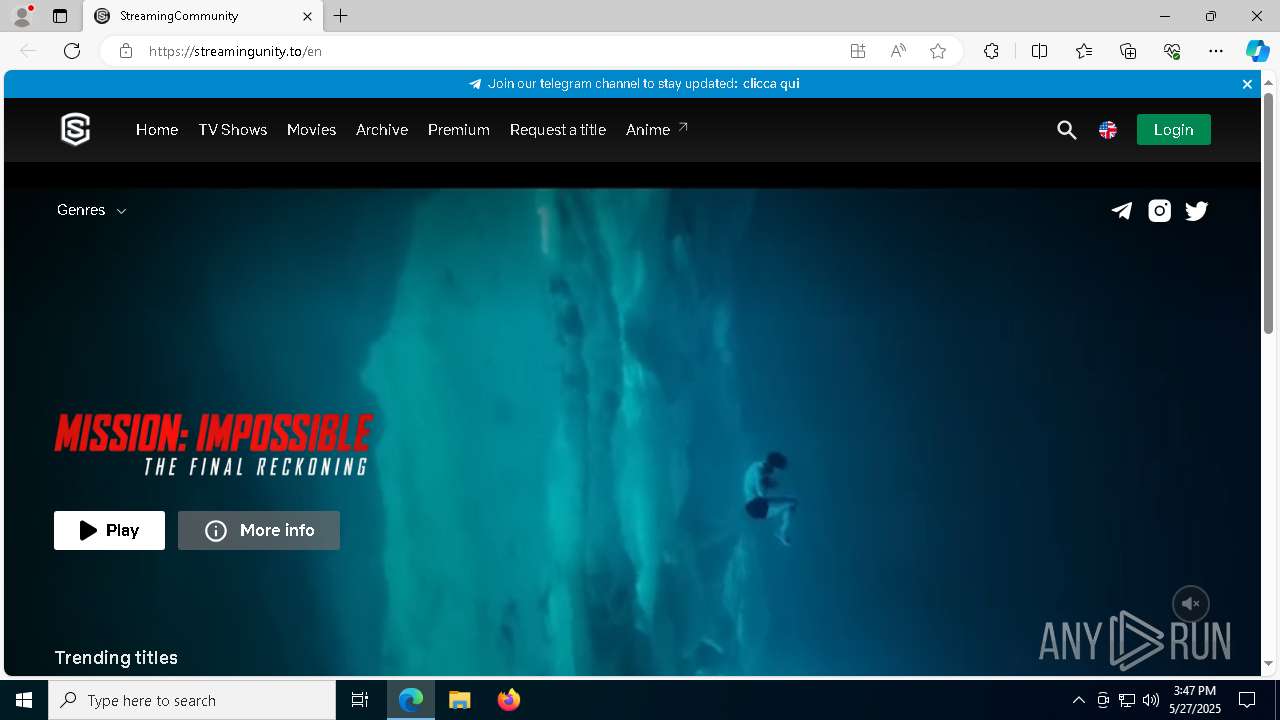The width and height of the screenshot is (1280, 720).
Task: Click the taskbar search box
Action: [192, 700]
